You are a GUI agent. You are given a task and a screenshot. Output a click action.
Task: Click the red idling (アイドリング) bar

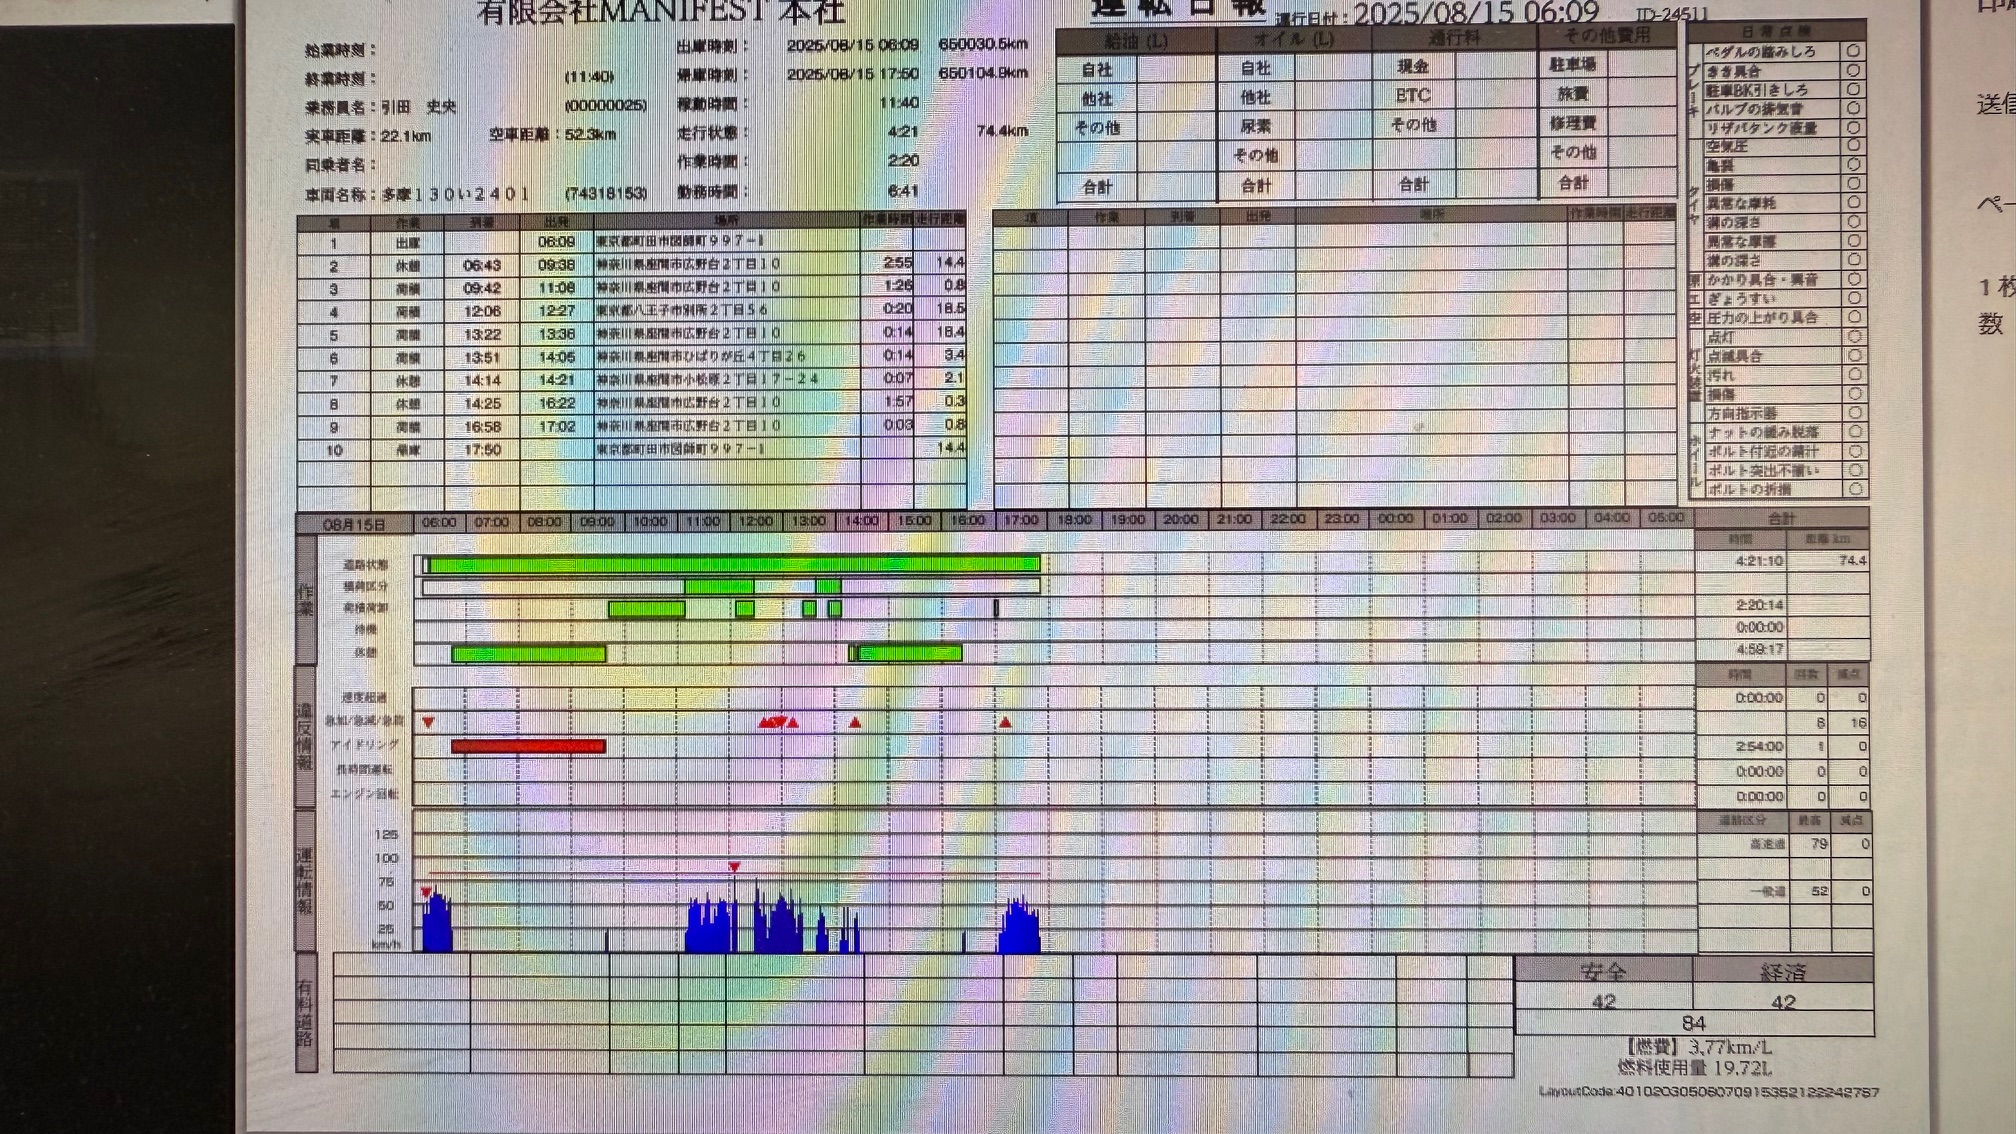pyautogui.click(x=528, y=746)
